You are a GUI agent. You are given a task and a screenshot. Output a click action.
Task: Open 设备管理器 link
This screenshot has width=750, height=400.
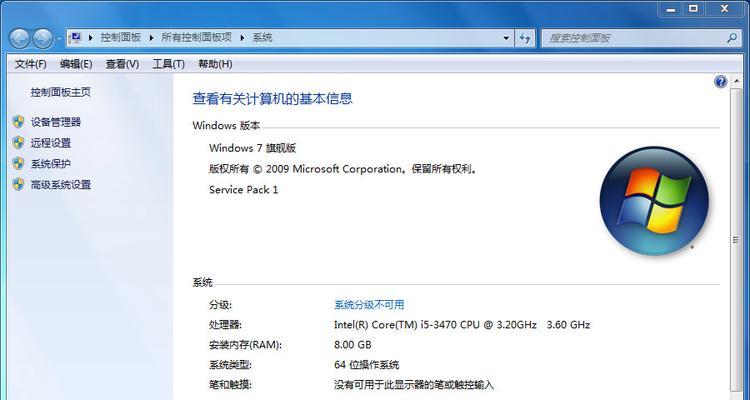[56, 122]
